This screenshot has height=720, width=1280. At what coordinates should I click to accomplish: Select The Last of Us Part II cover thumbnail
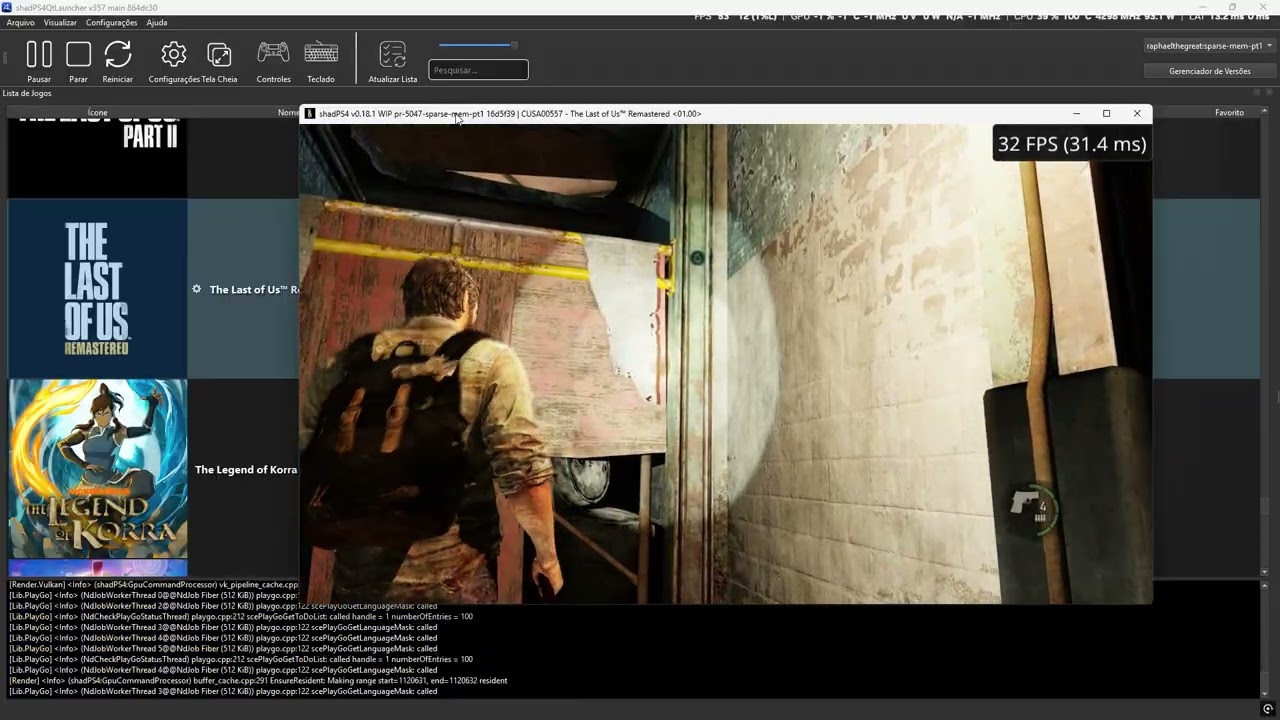[x=97, y=157]
